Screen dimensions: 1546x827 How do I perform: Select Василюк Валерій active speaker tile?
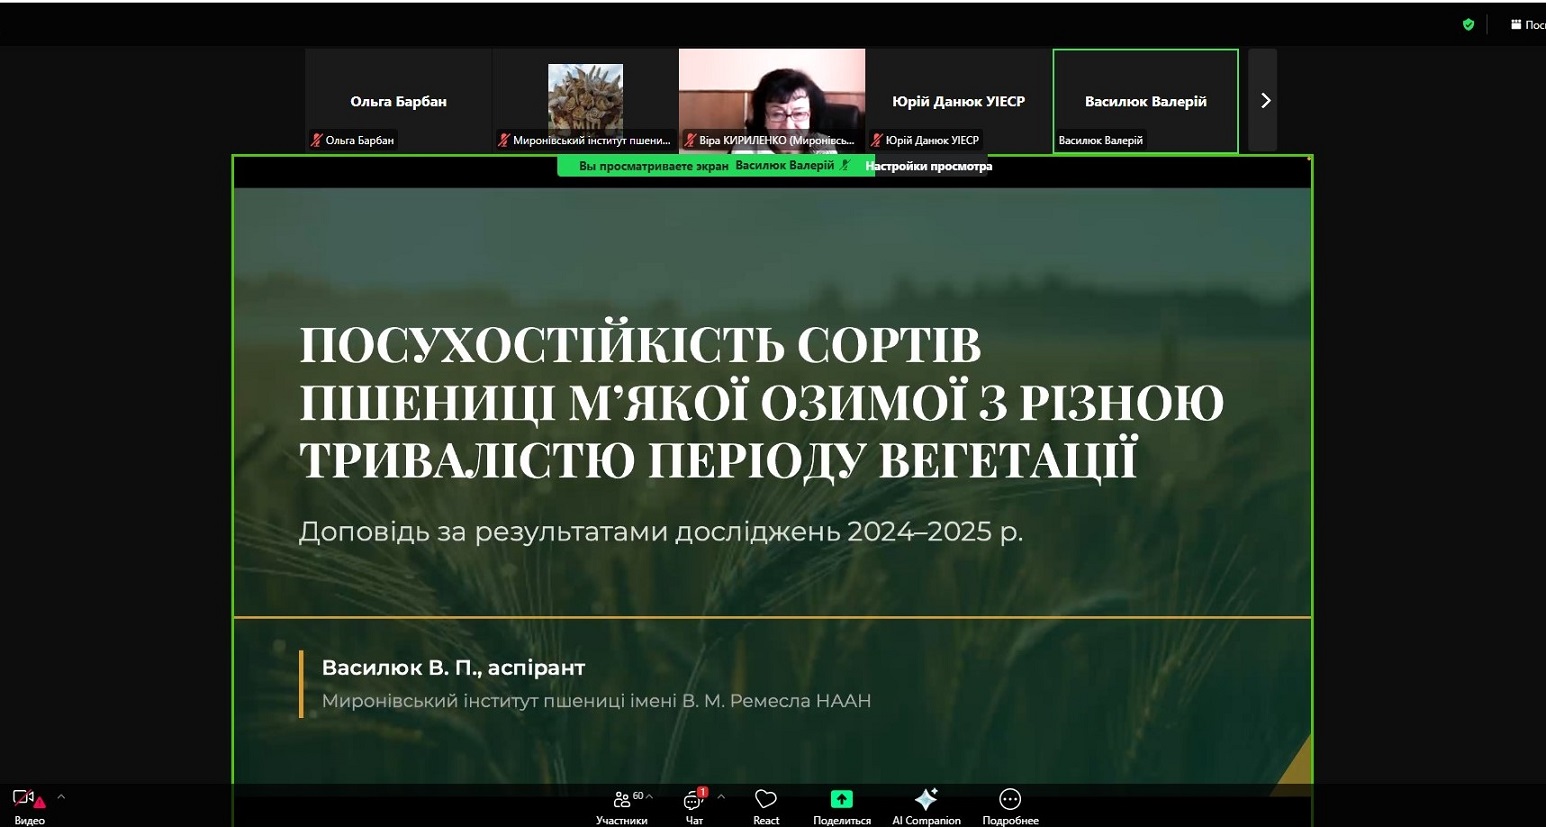coord(1145,100)
